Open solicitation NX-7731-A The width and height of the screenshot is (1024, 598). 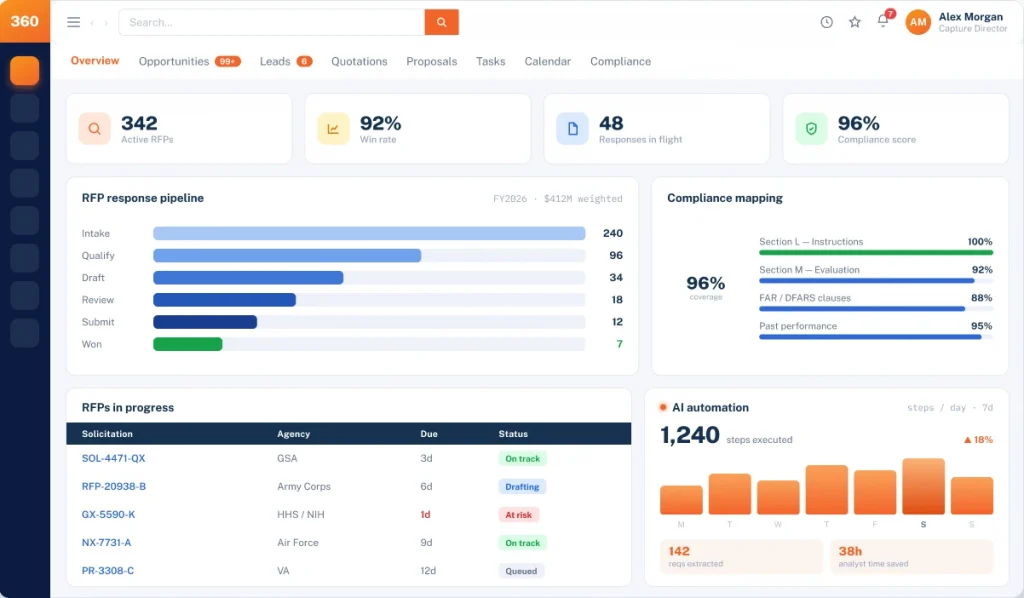pyautogui.click(x=106, y=543)
